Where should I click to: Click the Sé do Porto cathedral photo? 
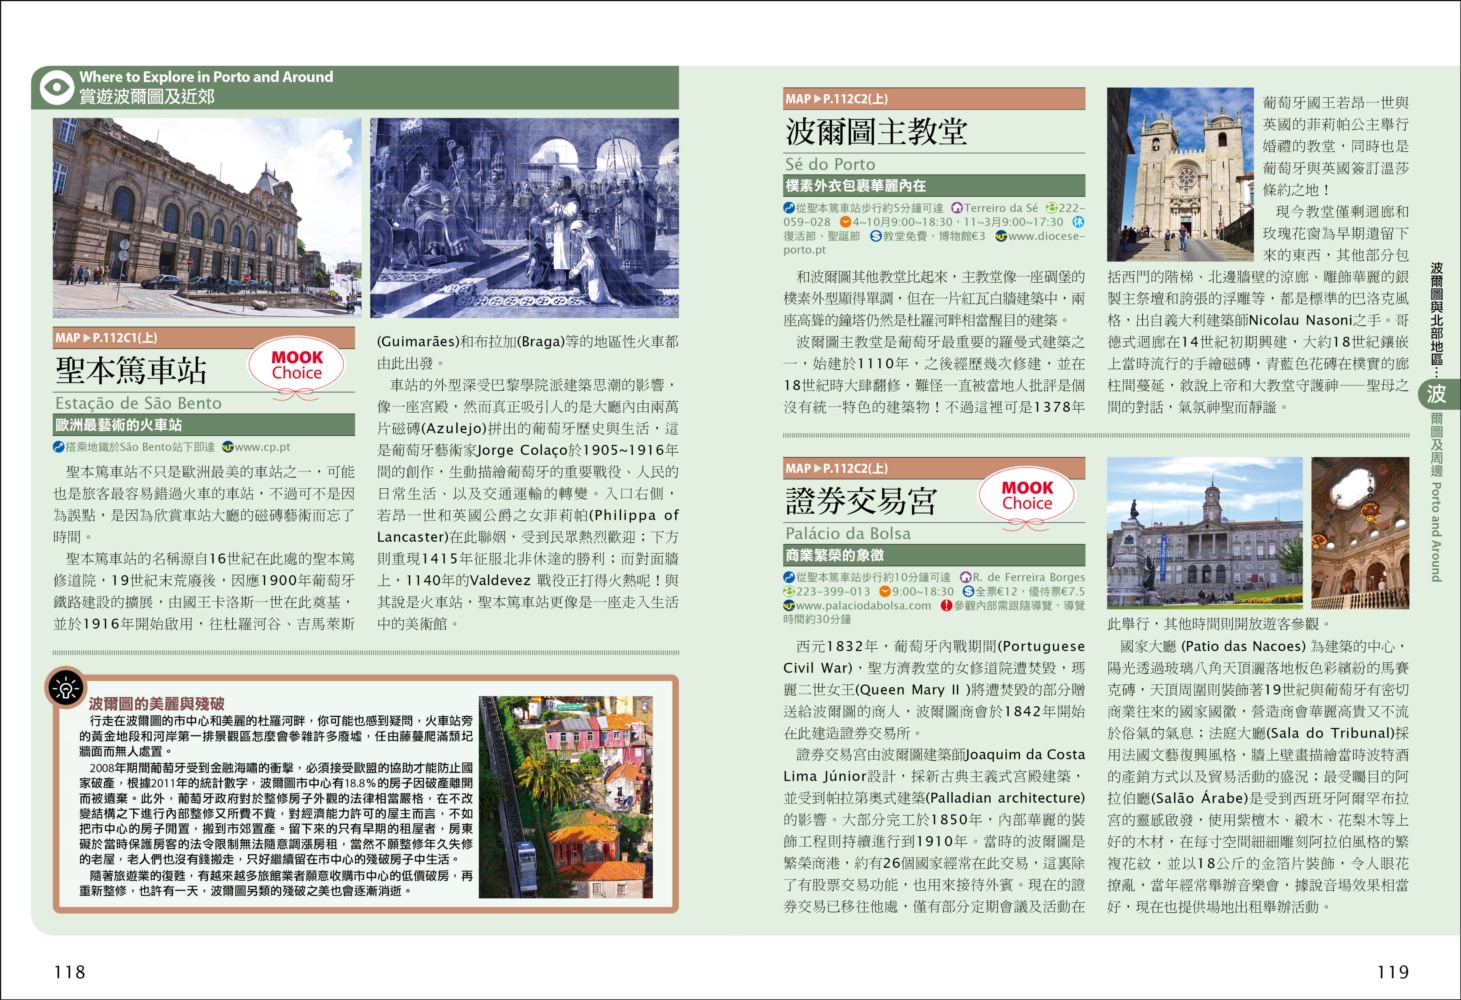point(1180,175)
